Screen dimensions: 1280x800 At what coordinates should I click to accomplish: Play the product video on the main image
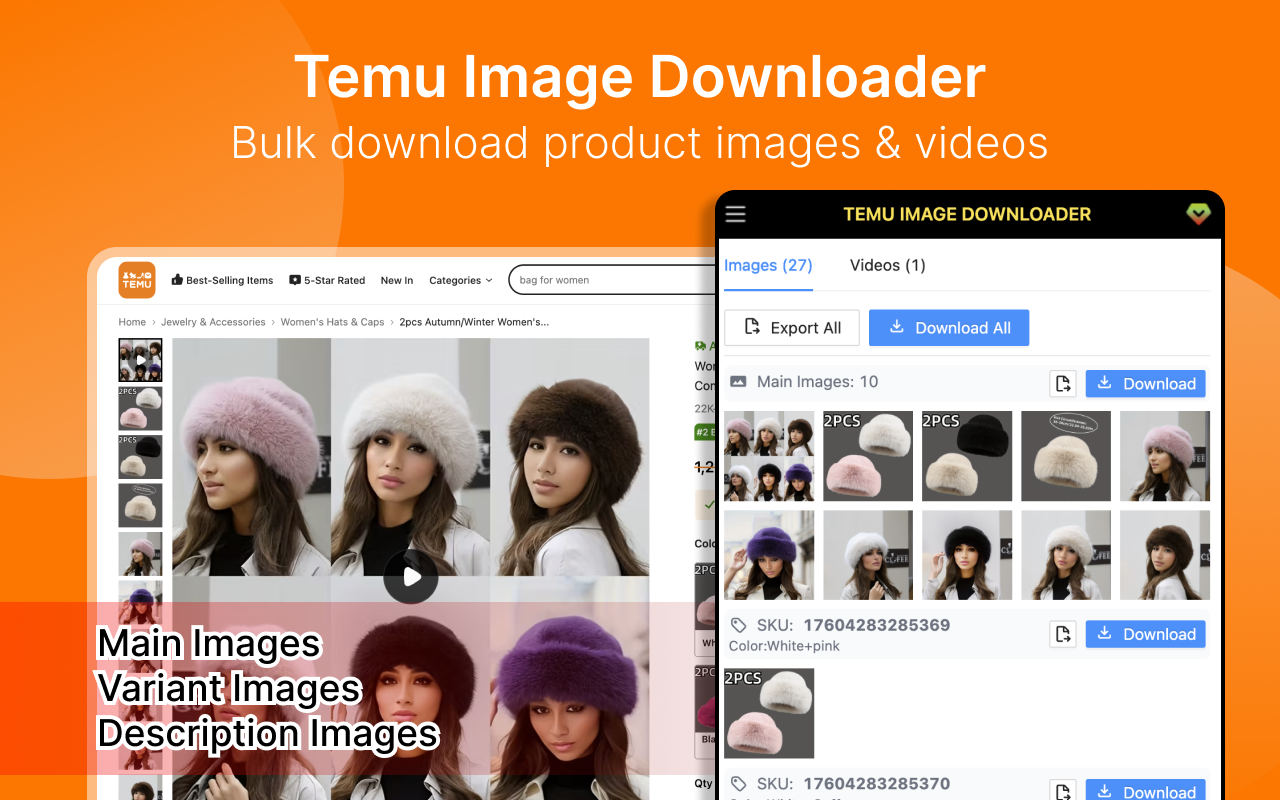pyautogui.click(x=411, y=576)
